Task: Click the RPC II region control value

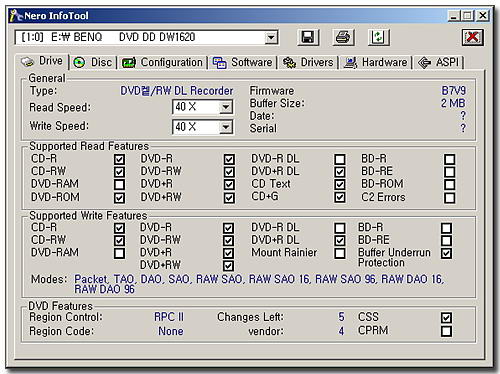Action: (169, 317)
